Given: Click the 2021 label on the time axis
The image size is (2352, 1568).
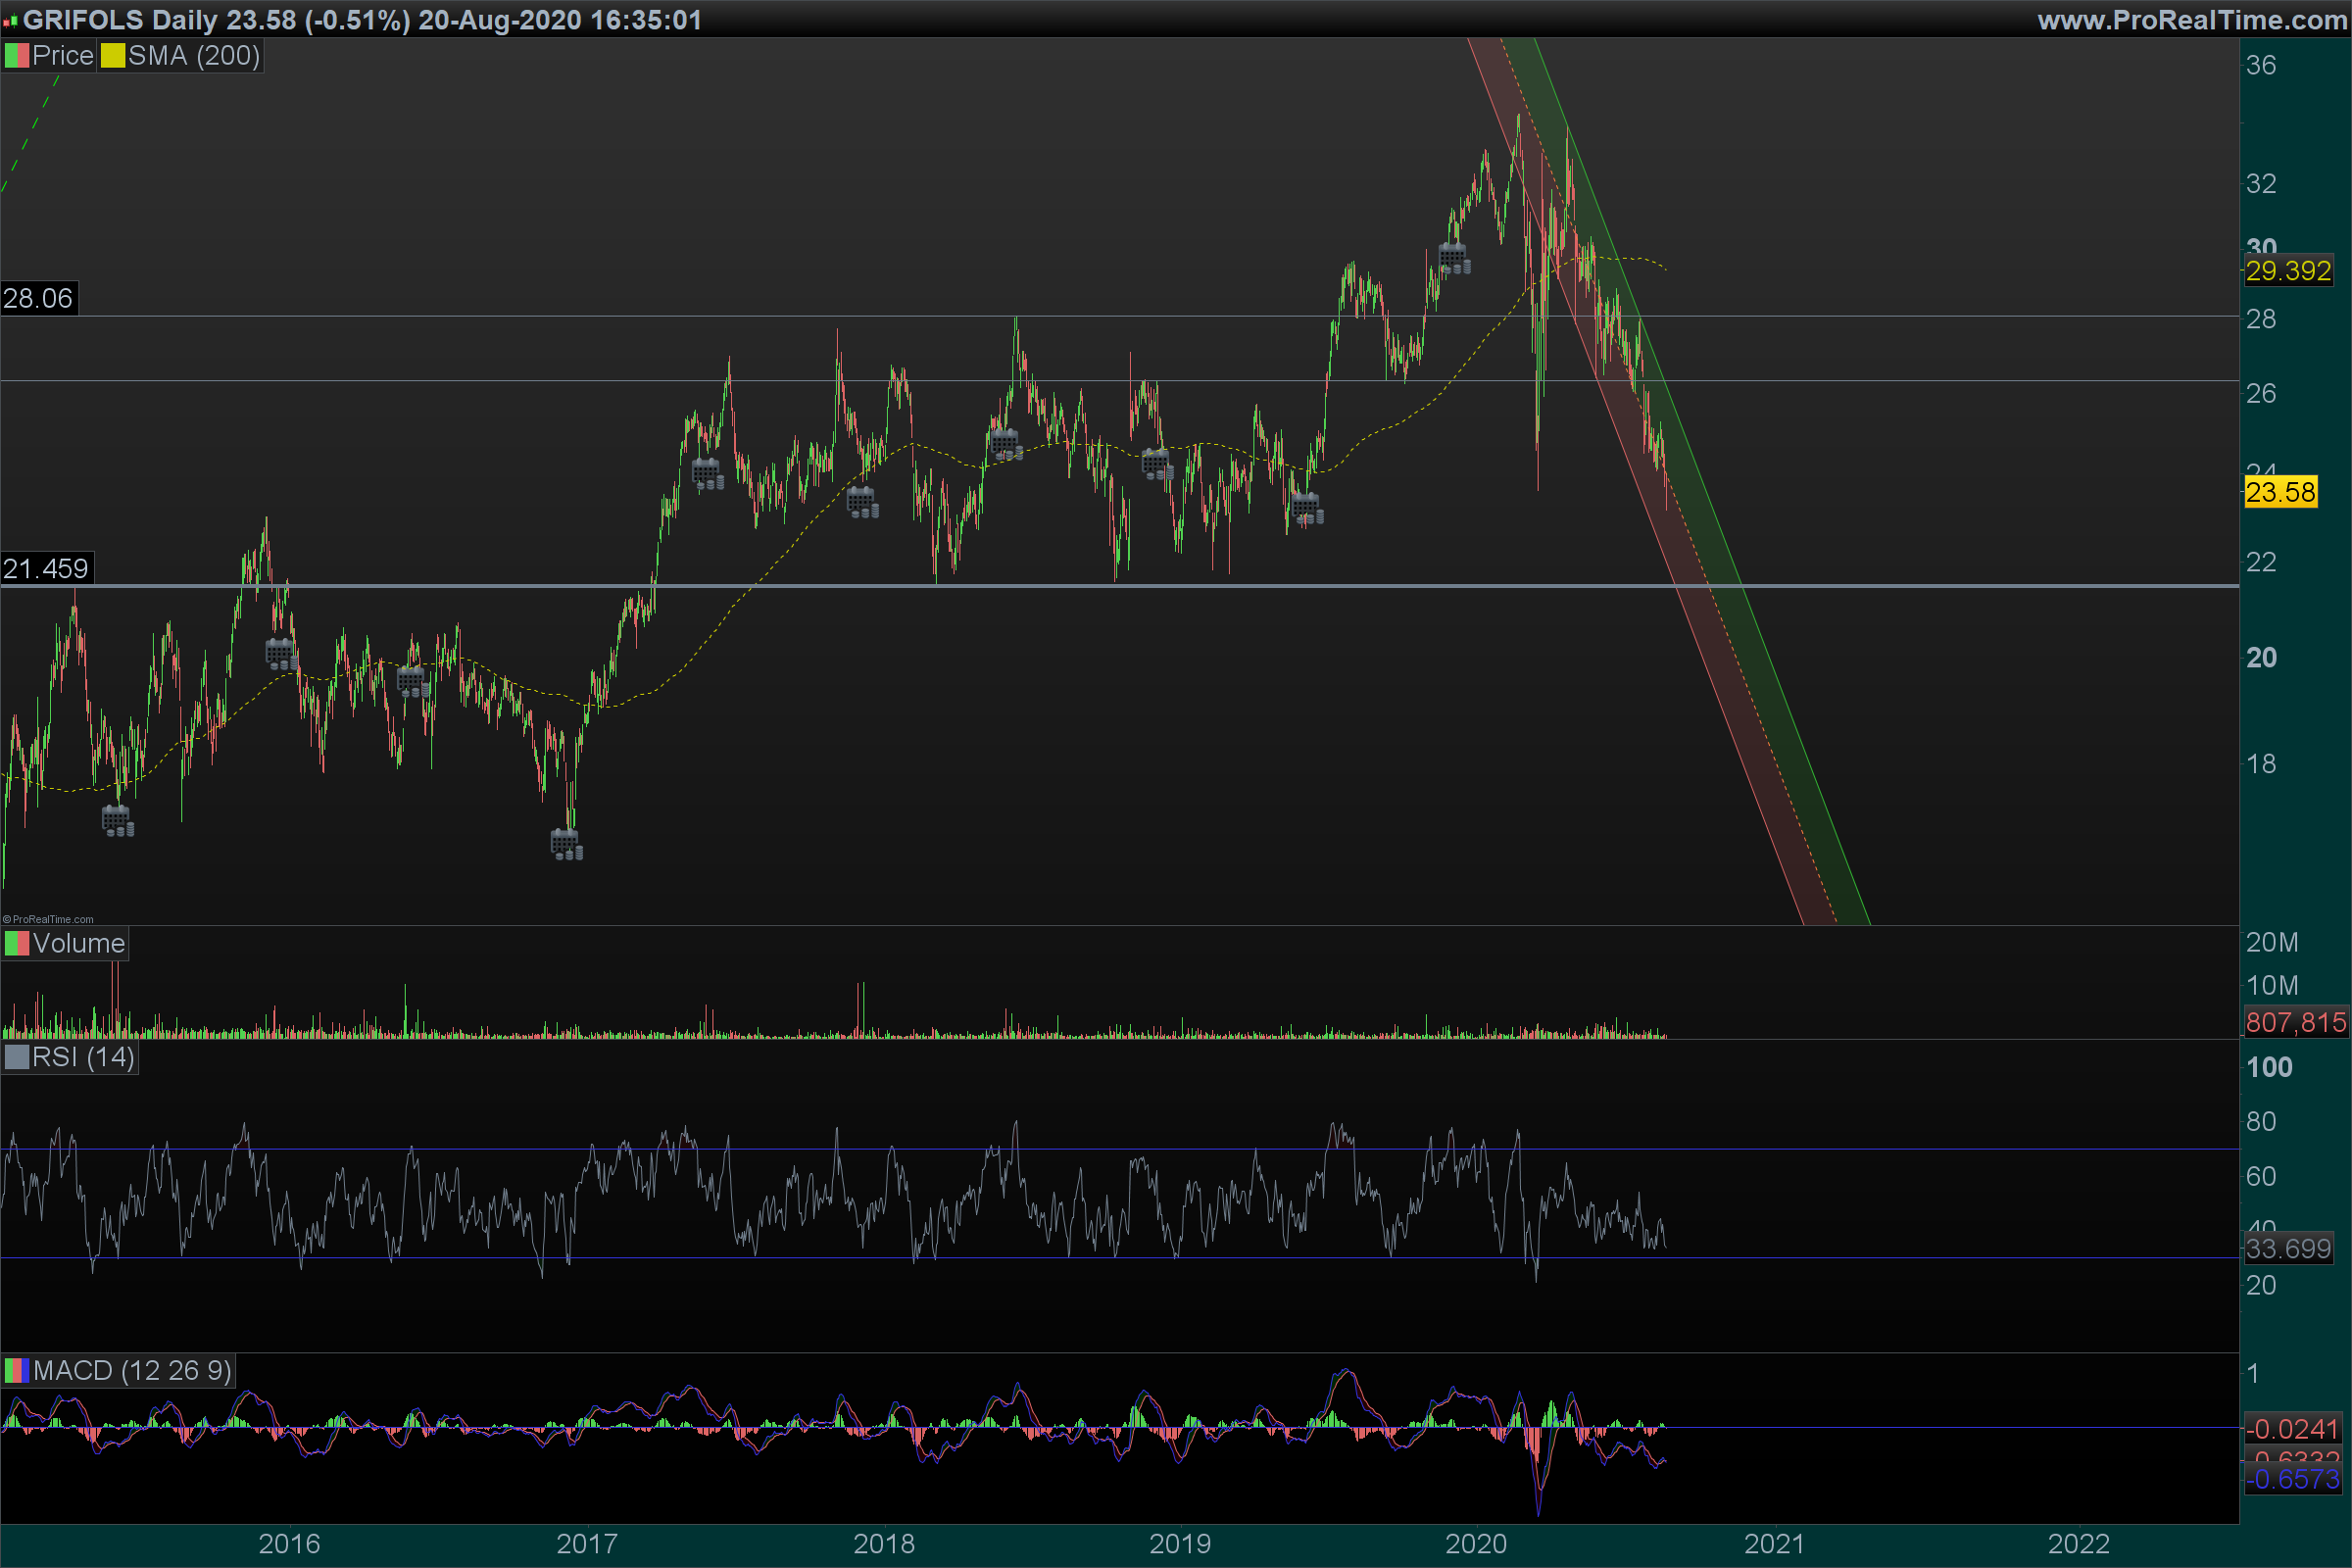Looking at the screenshot, I should [1774, 1544].
